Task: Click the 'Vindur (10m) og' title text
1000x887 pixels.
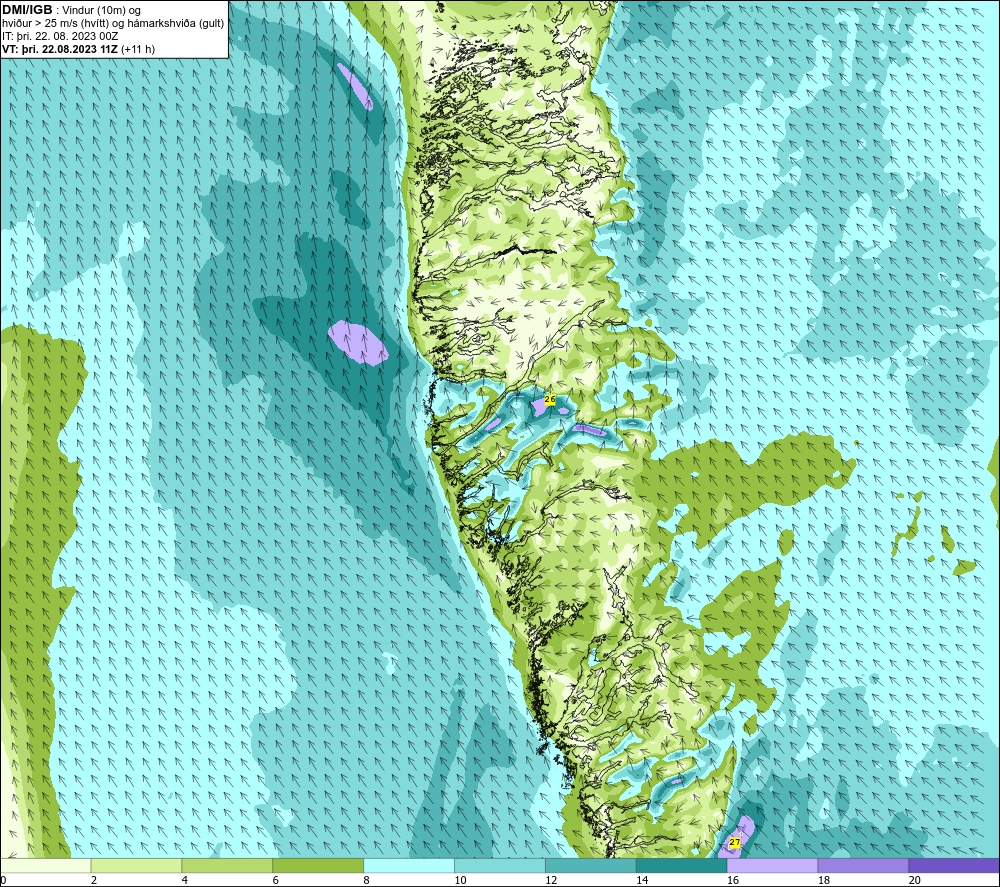Action: [x=102, y=10]
